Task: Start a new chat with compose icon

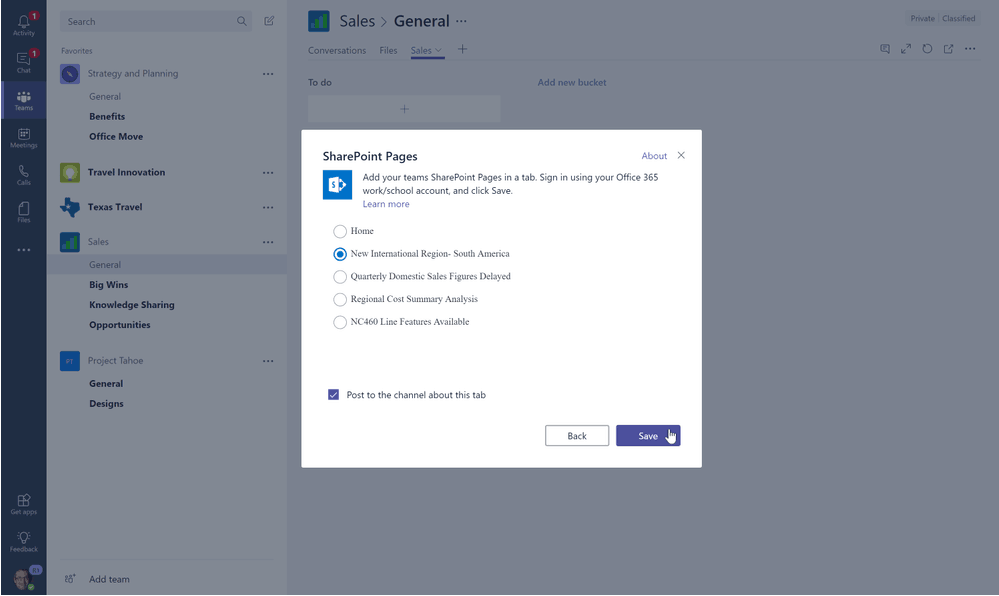Action: click(269, 21)
